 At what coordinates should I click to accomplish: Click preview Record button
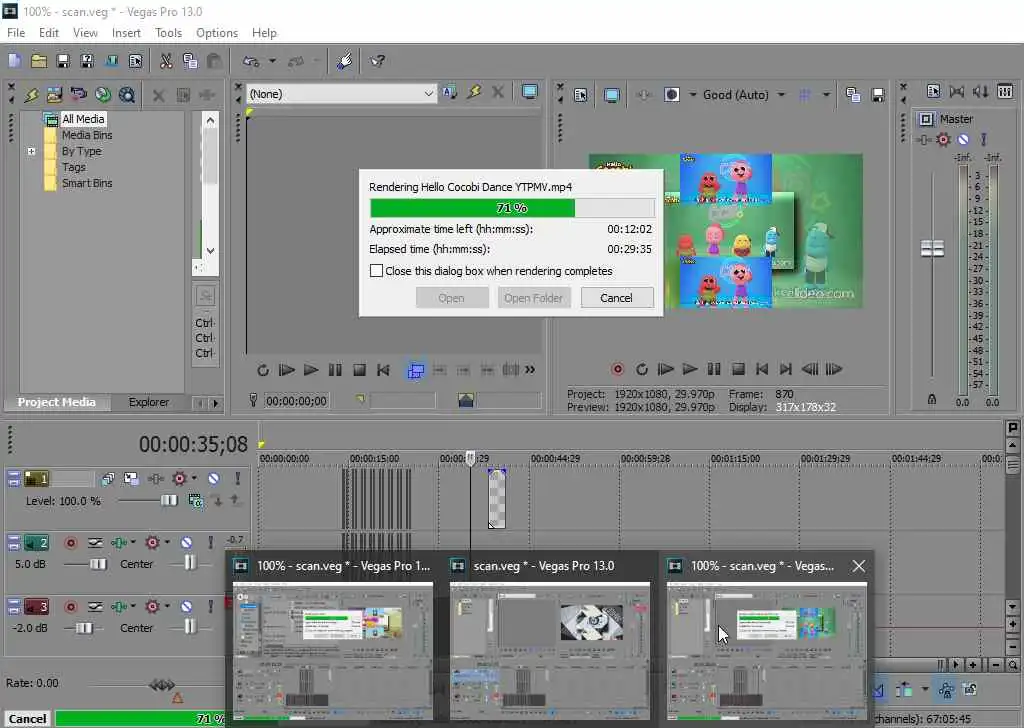[x=617, y=370]
